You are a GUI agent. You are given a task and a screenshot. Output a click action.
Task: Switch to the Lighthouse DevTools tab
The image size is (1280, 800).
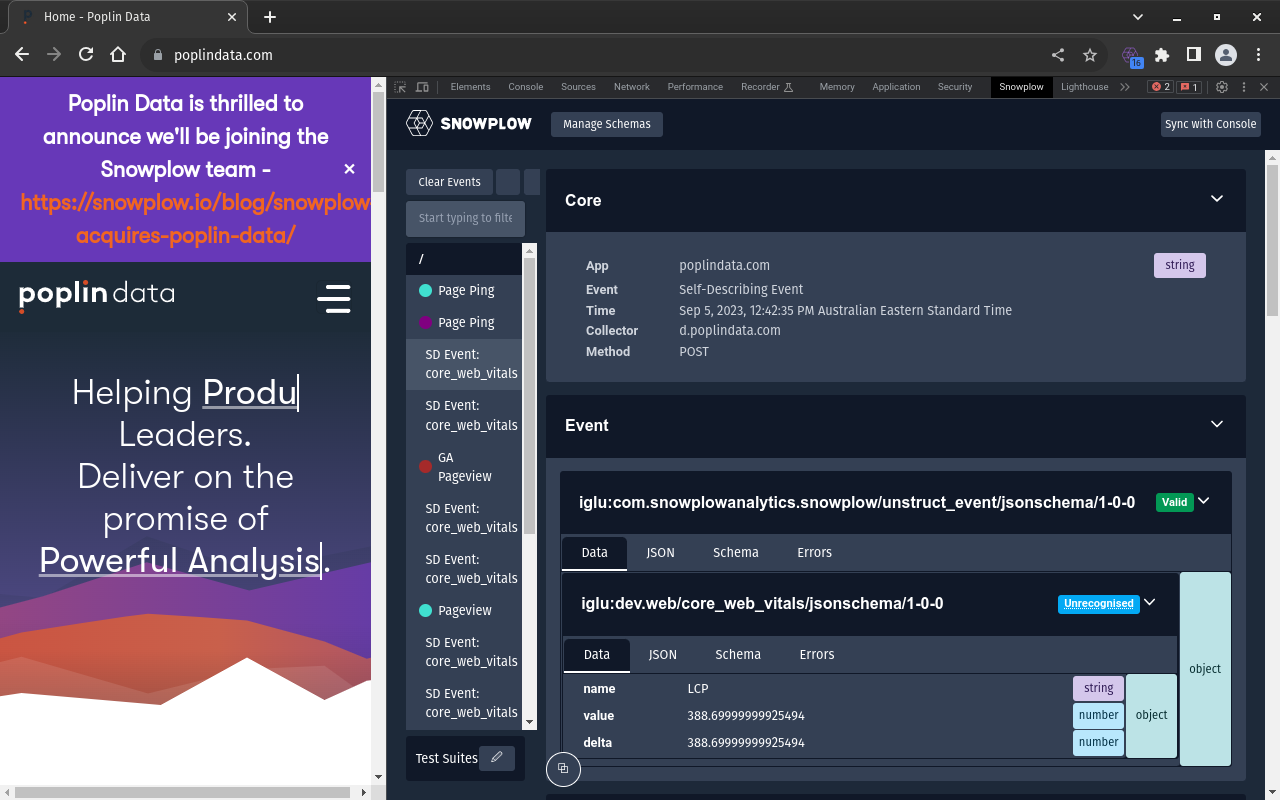point(1084,87)
